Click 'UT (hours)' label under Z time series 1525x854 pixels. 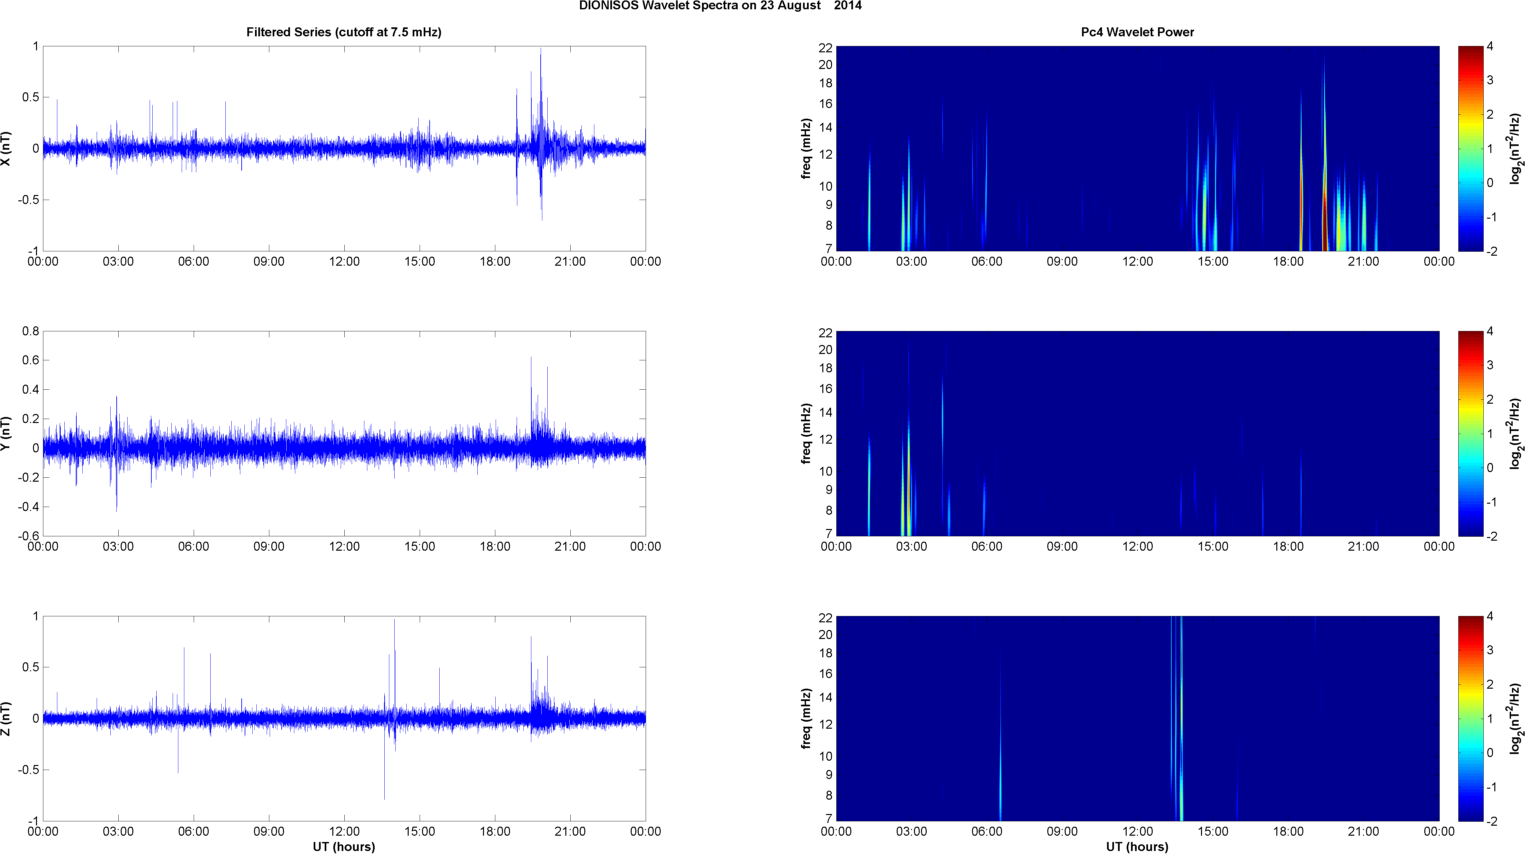pos(344,846)
